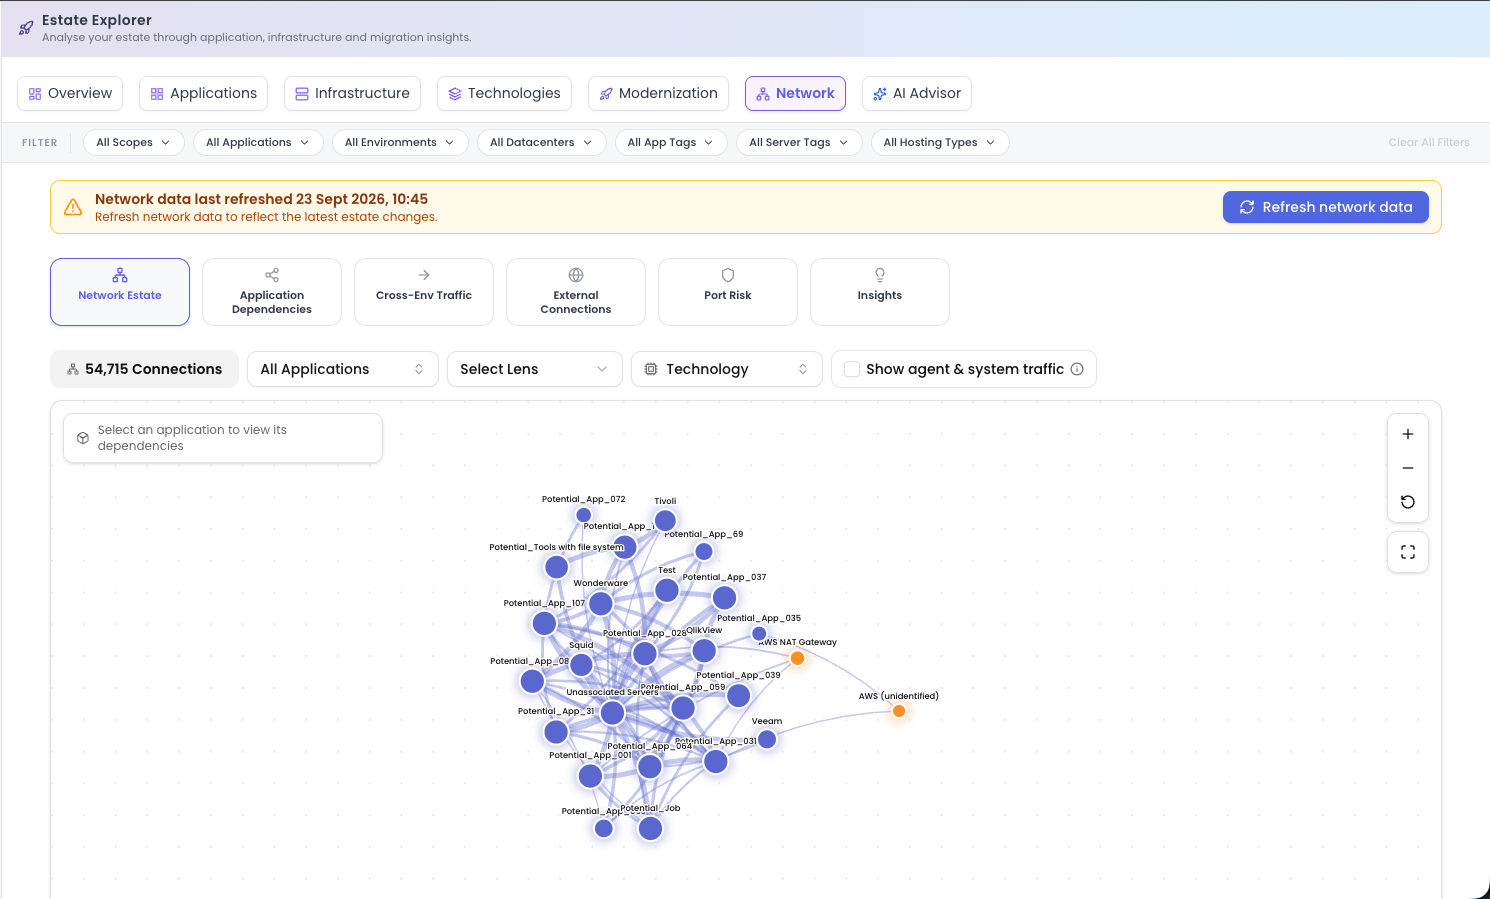Open the Technology grouping dropdown
Screen dimensions: 1490x899
pos(727,369)
